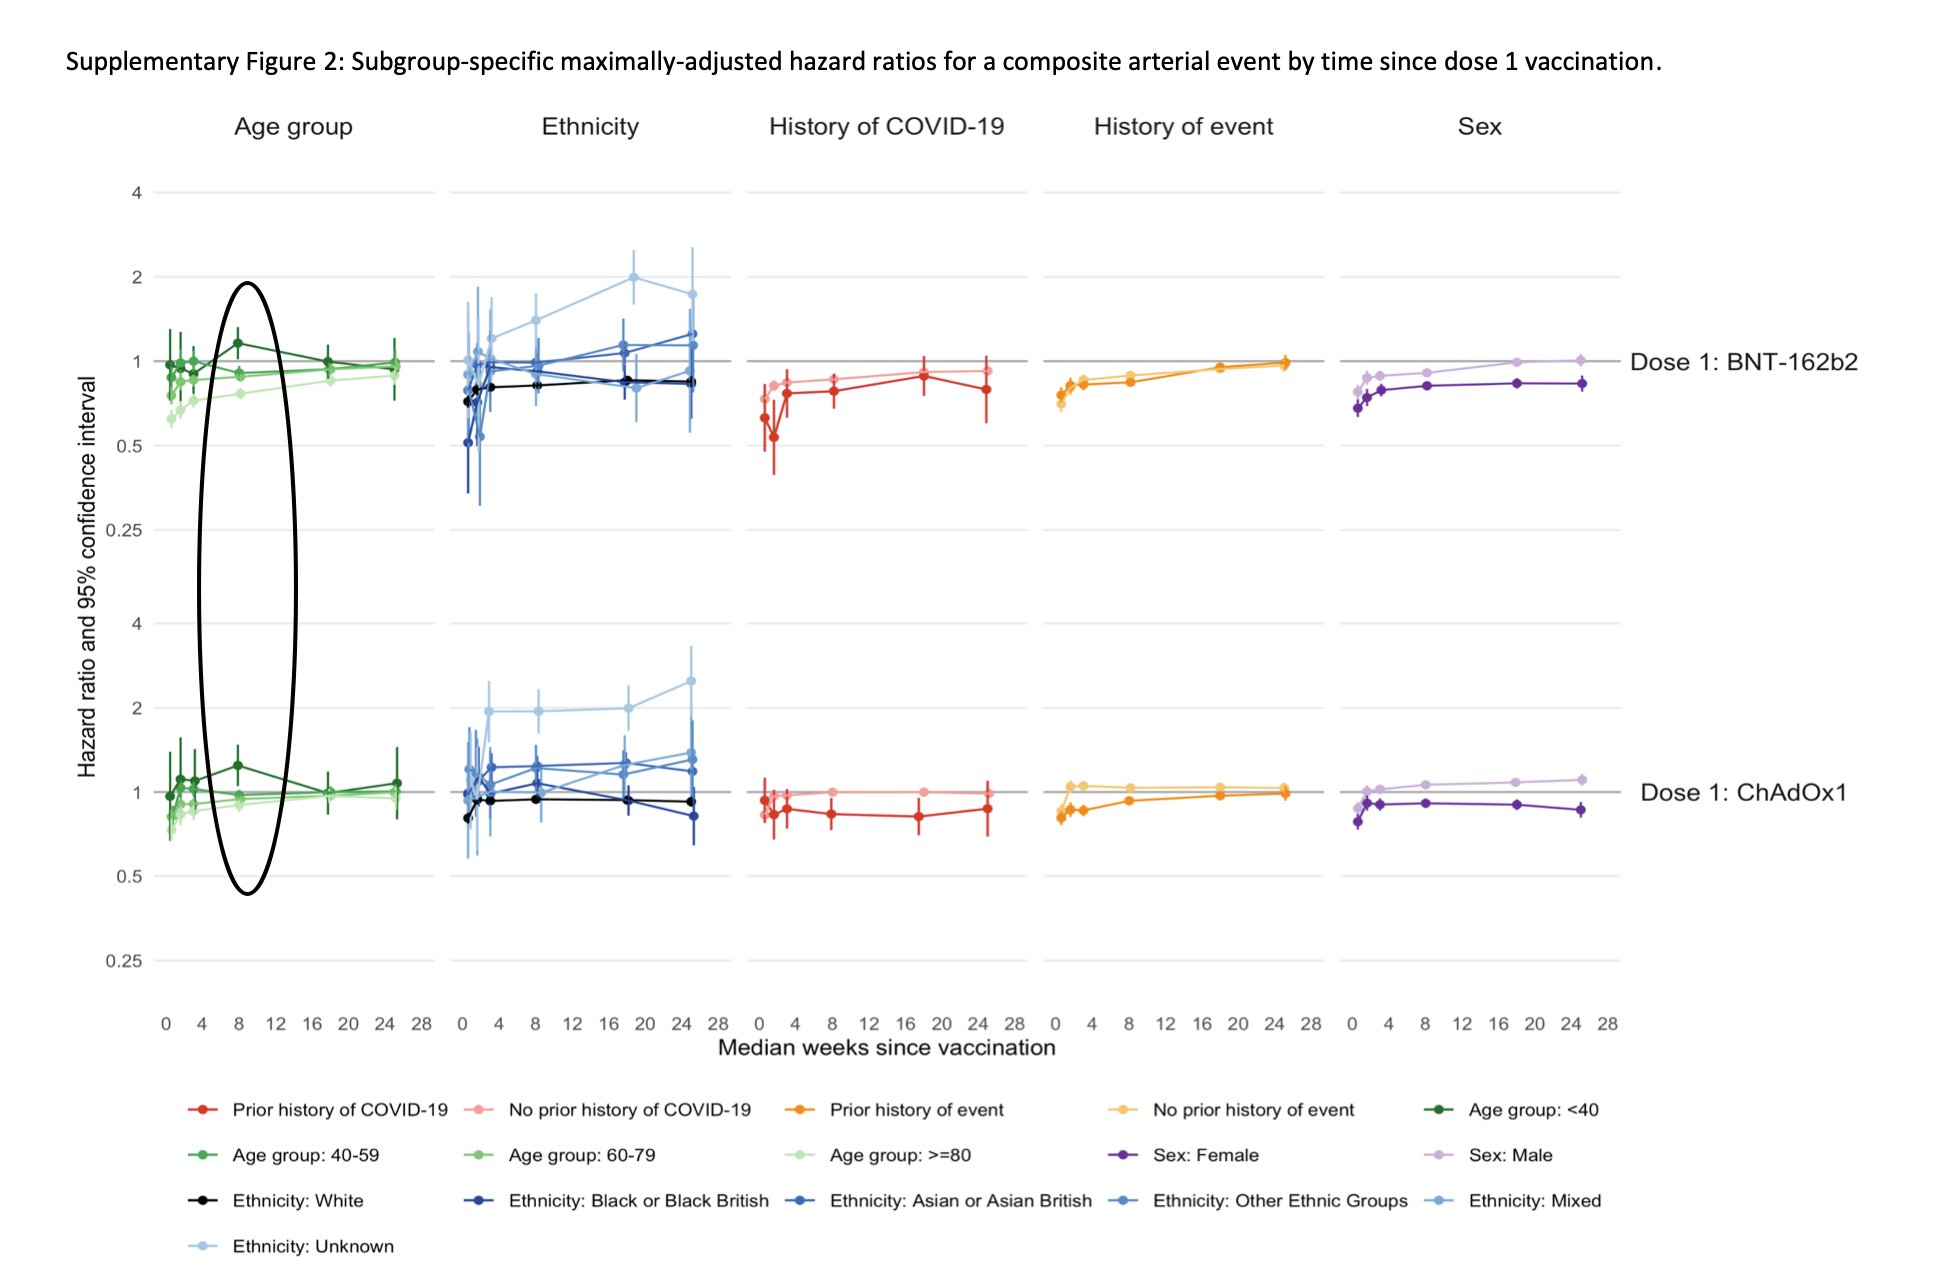Click the 'No prior history of event' legend label
The height and width of the screenshot is (1278, 1934).
pyautogui.click(x=1253, y=1110)
